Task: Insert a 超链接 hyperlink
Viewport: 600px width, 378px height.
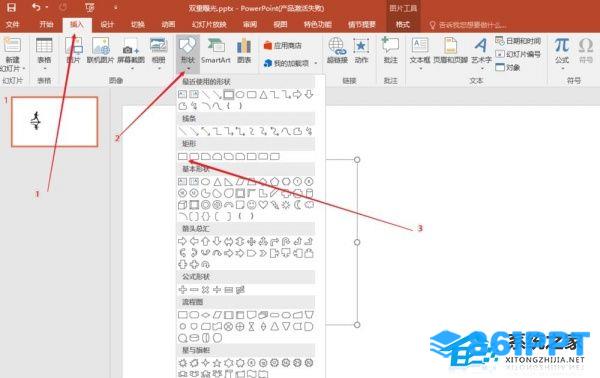Action: 337,51
